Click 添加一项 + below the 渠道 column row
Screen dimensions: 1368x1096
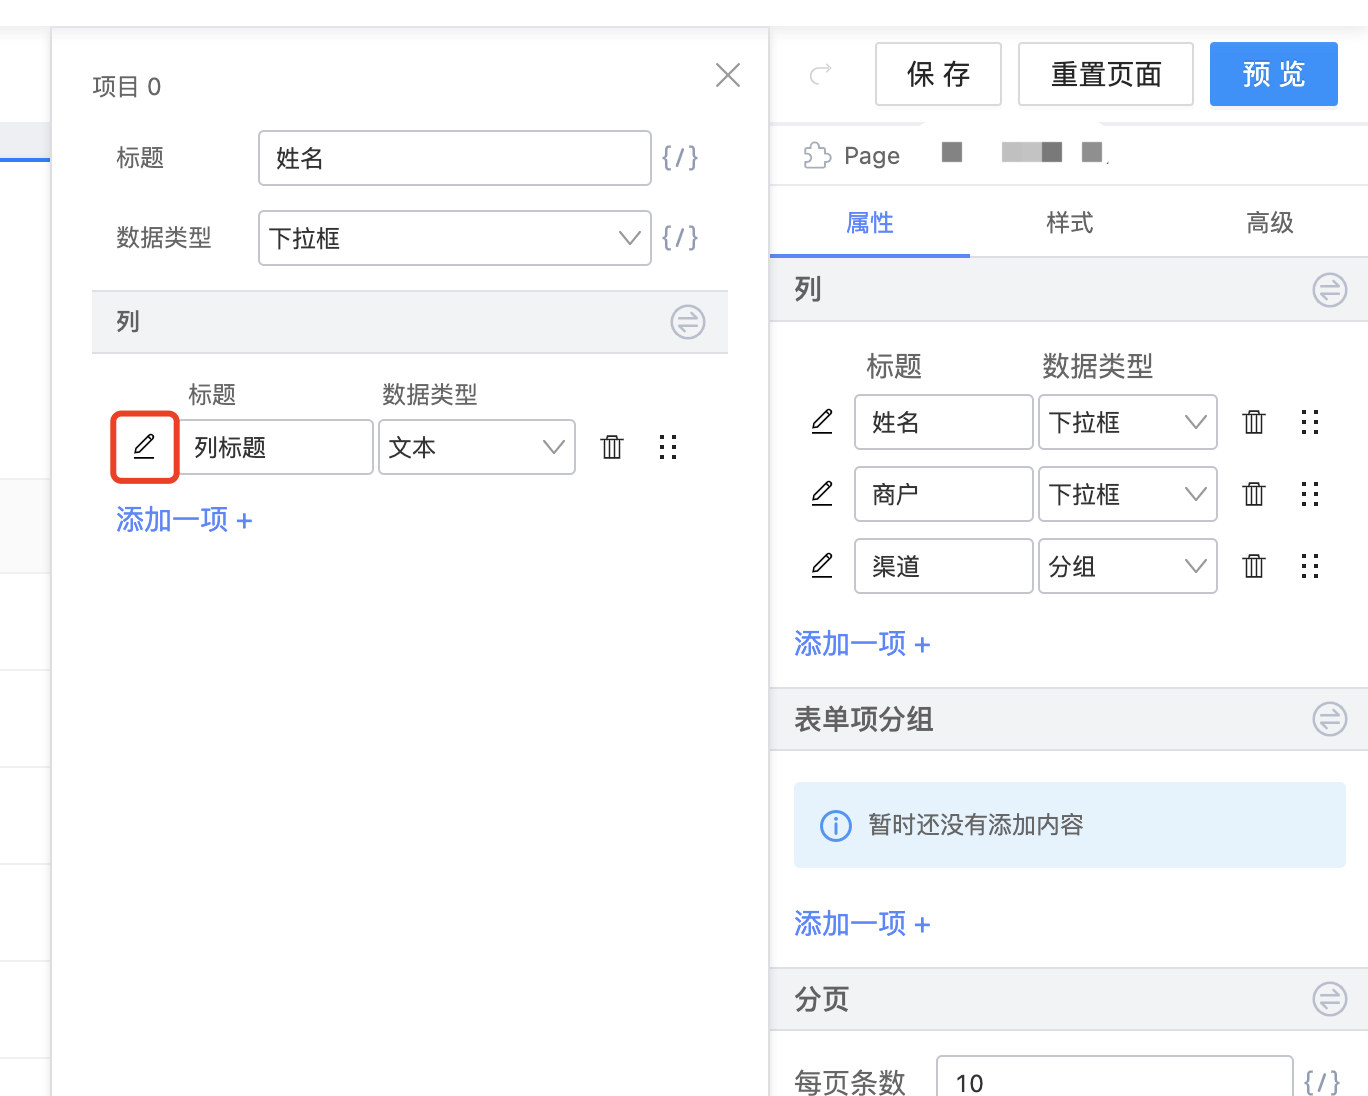862,644
